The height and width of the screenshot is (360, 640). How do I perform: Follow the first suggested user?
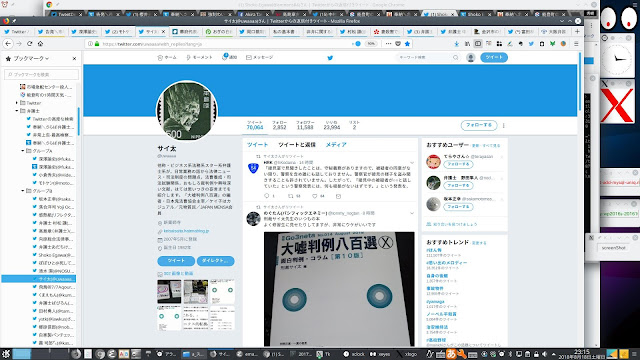(x=458, y=164)
